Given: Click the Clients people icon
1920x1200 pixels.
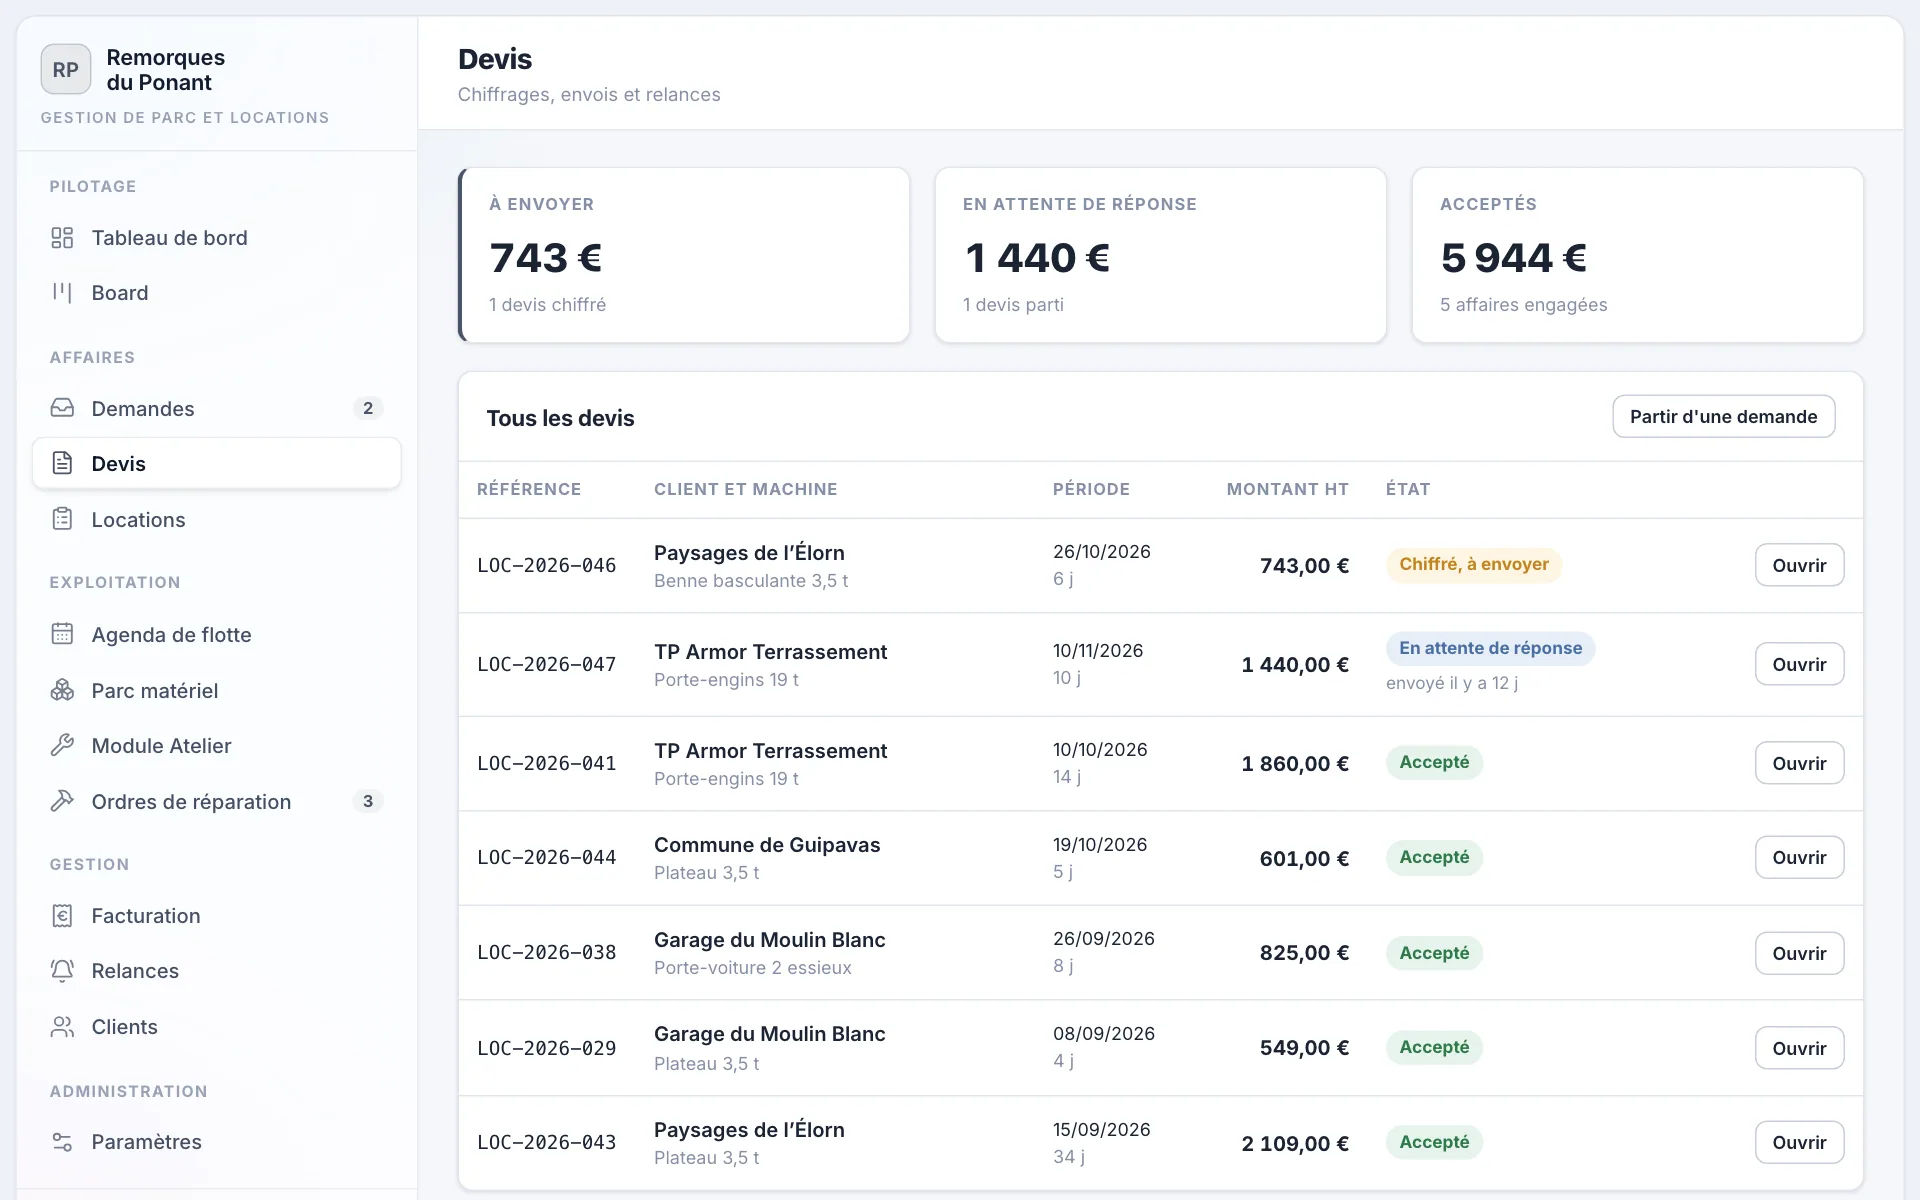Looking at the screenshot, I should pyautogui.click(x=62, y=1026).
